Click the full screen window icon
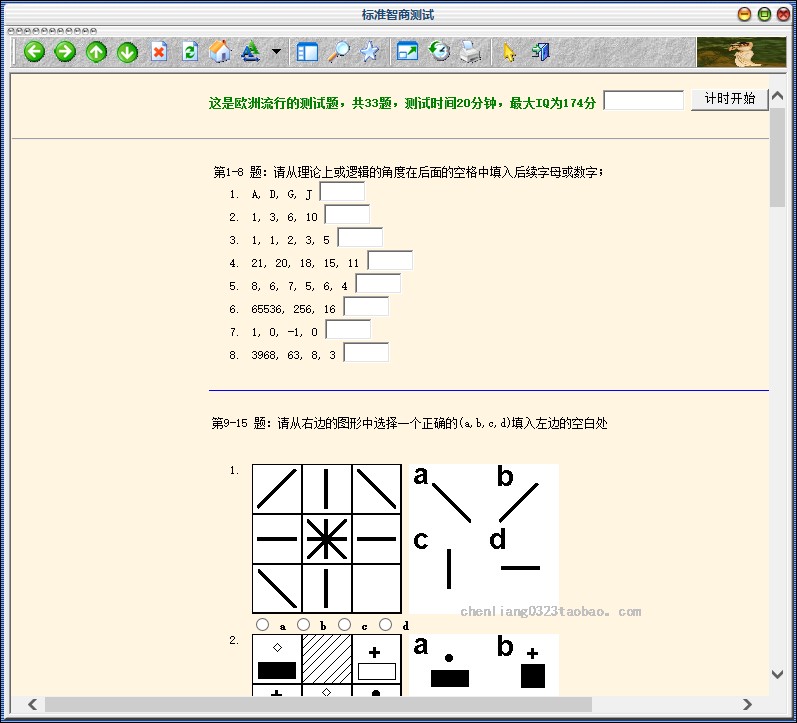The height and width of the screenshot is (723, 797). click(407, 52)
